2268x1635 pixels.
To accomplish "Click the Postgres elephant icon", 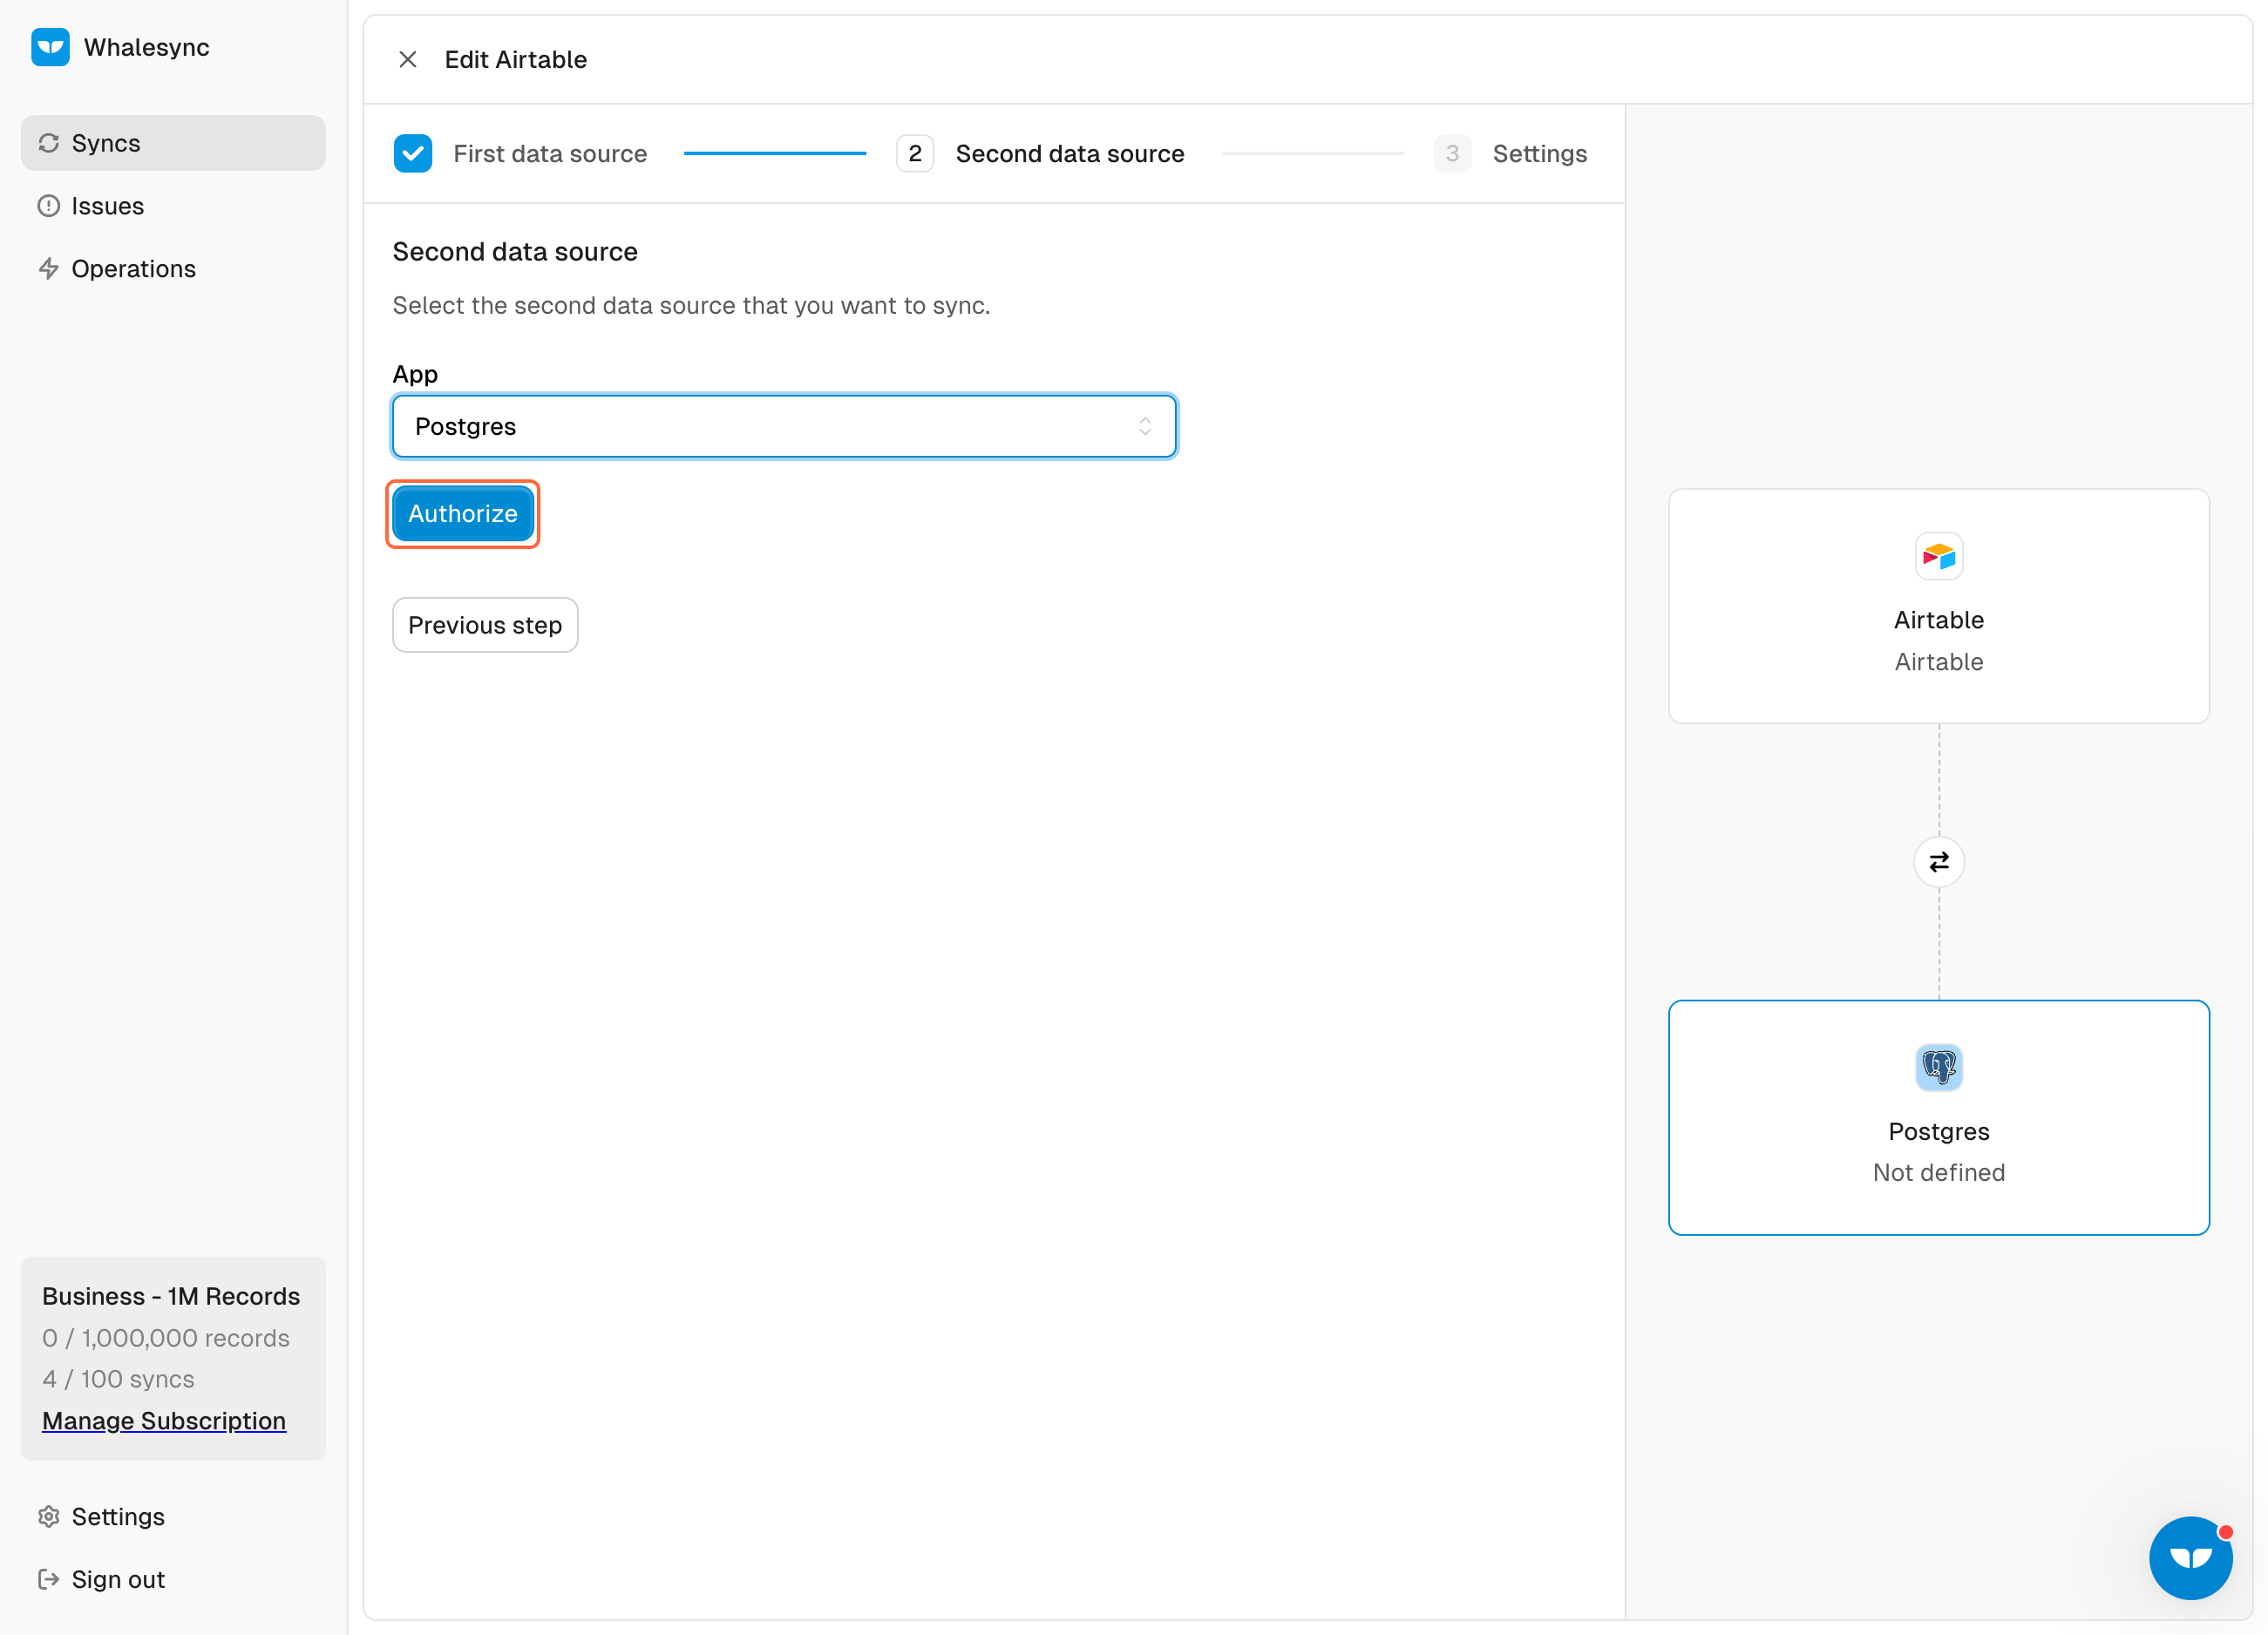I will click(1939, 1068).
